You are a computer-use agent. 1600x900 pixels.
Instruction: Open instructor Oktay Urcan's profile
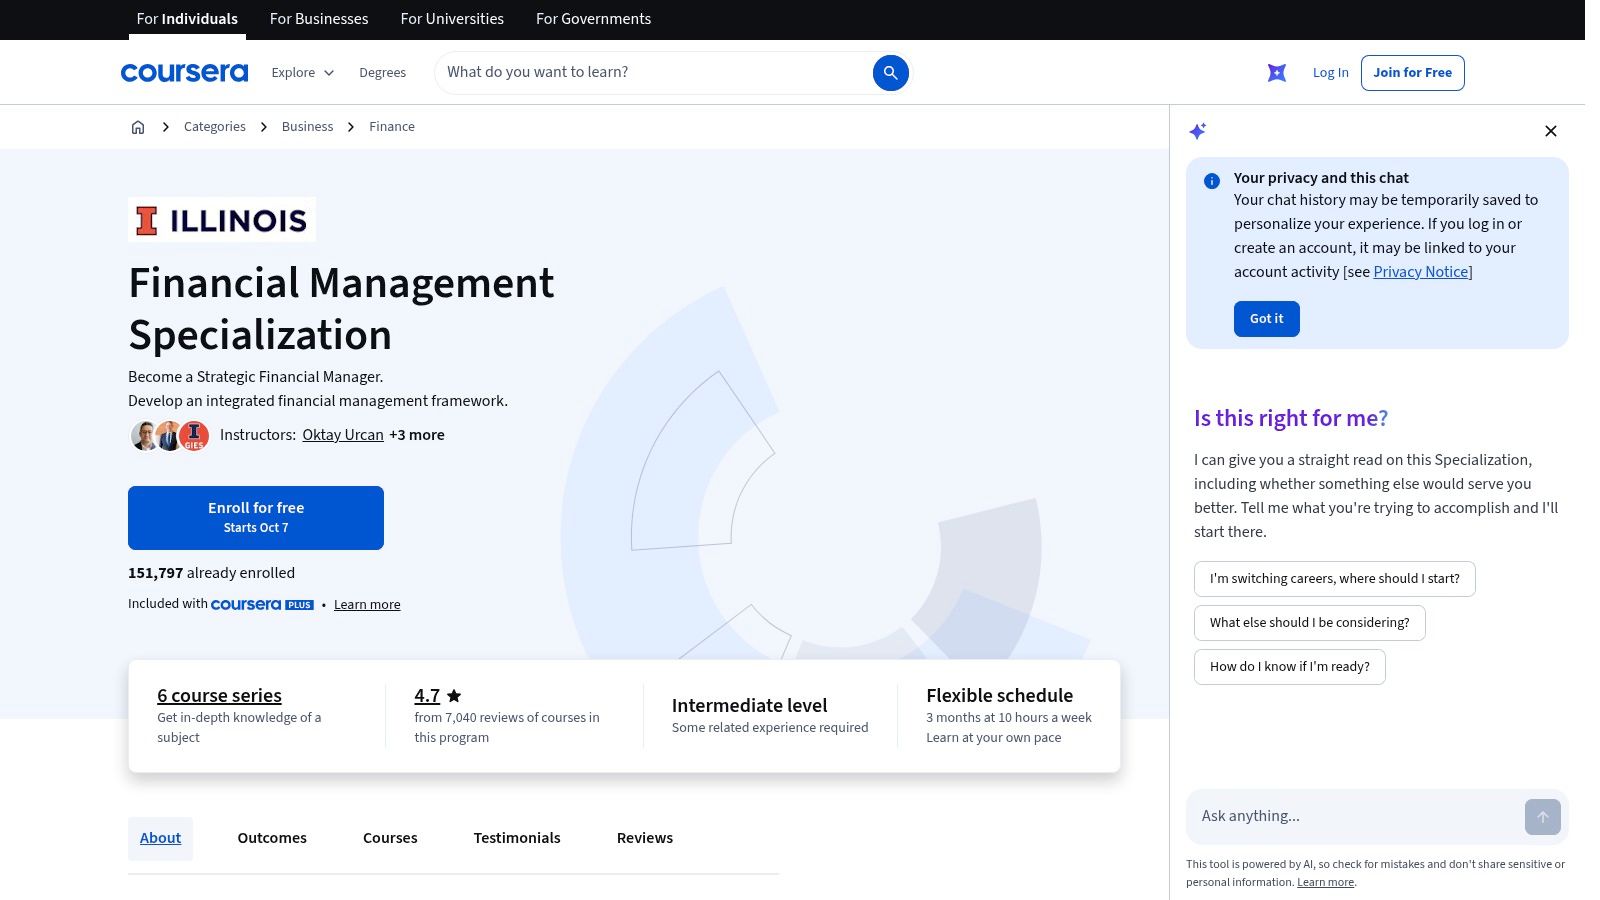[x=343, y=435]
